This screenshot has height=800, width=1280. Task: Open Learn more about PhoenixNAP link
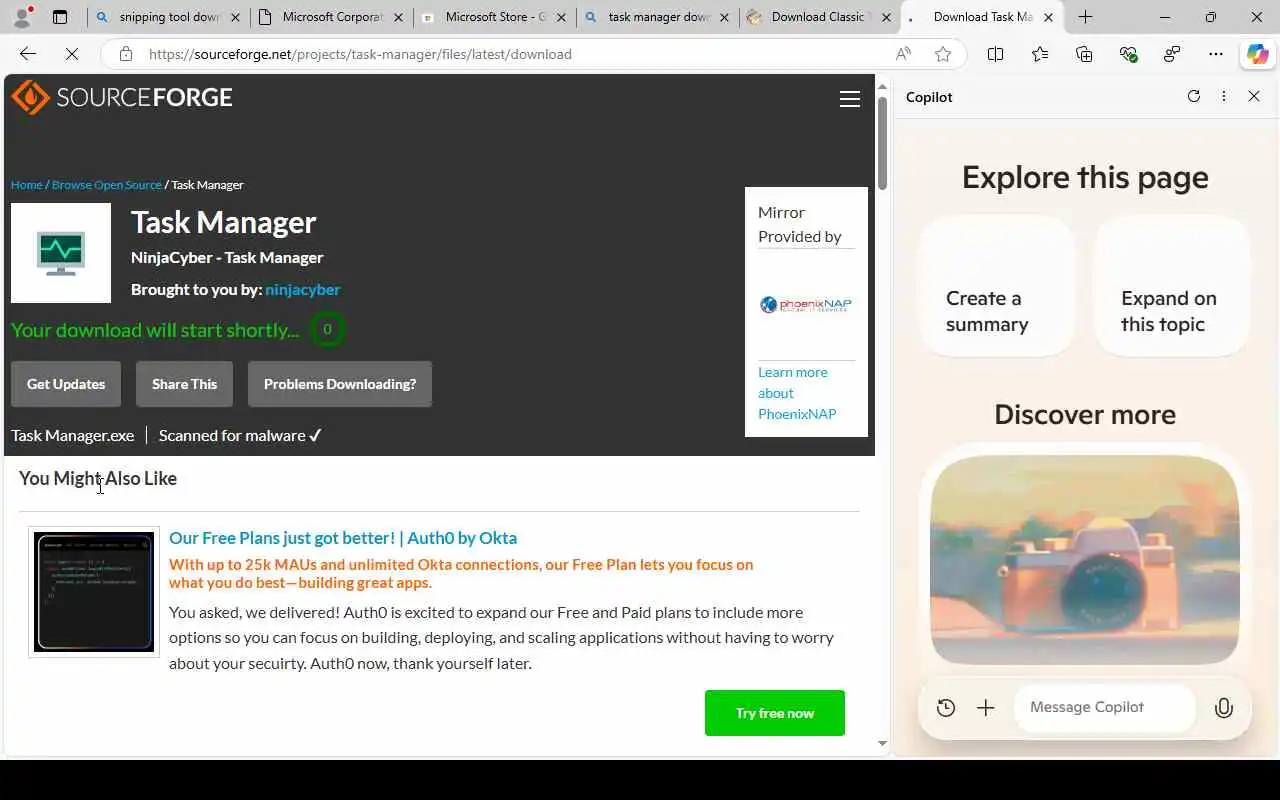click(796, 393)
